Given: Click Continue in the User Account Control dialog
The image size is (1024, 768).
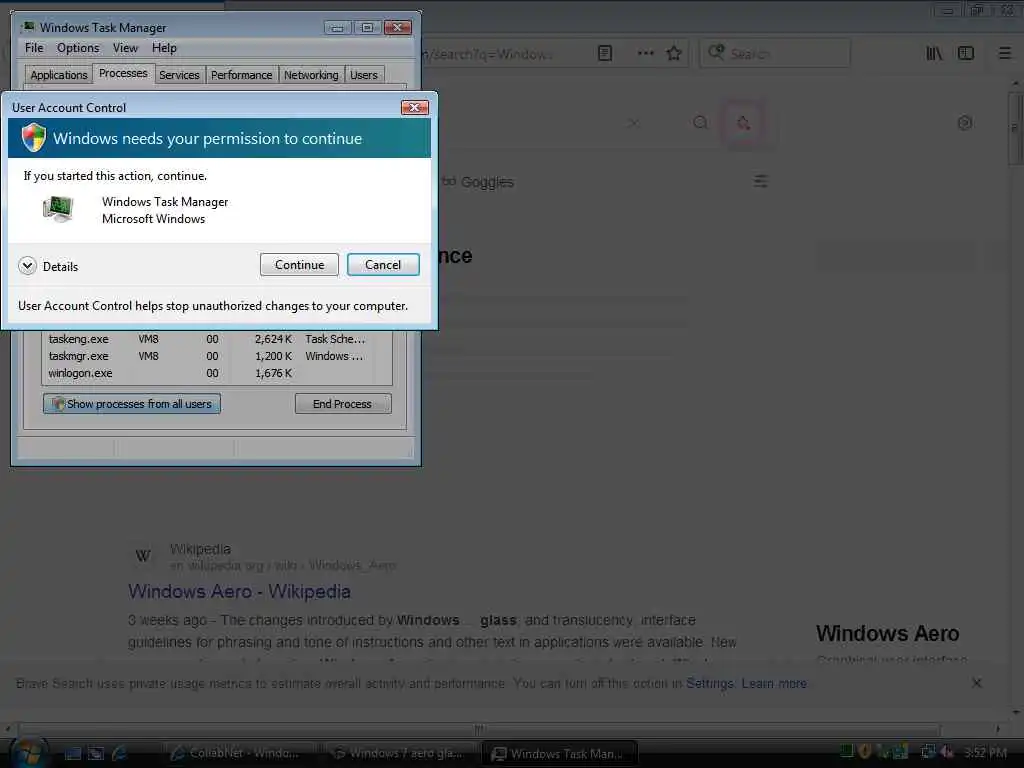Looking at the screenshot, I should (x=299, y=264).
